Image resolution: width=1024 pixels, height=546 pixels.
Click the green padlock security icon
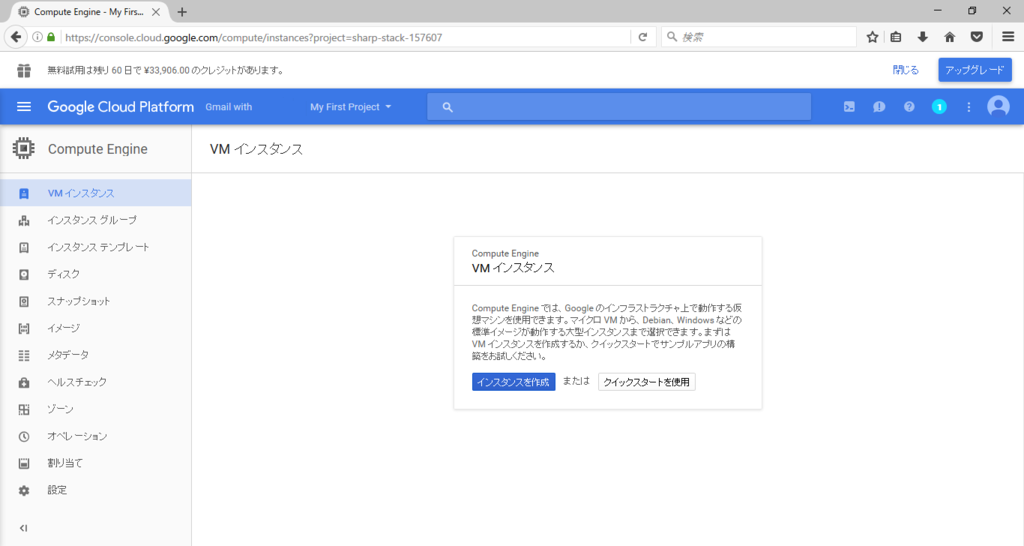[51, 37]
